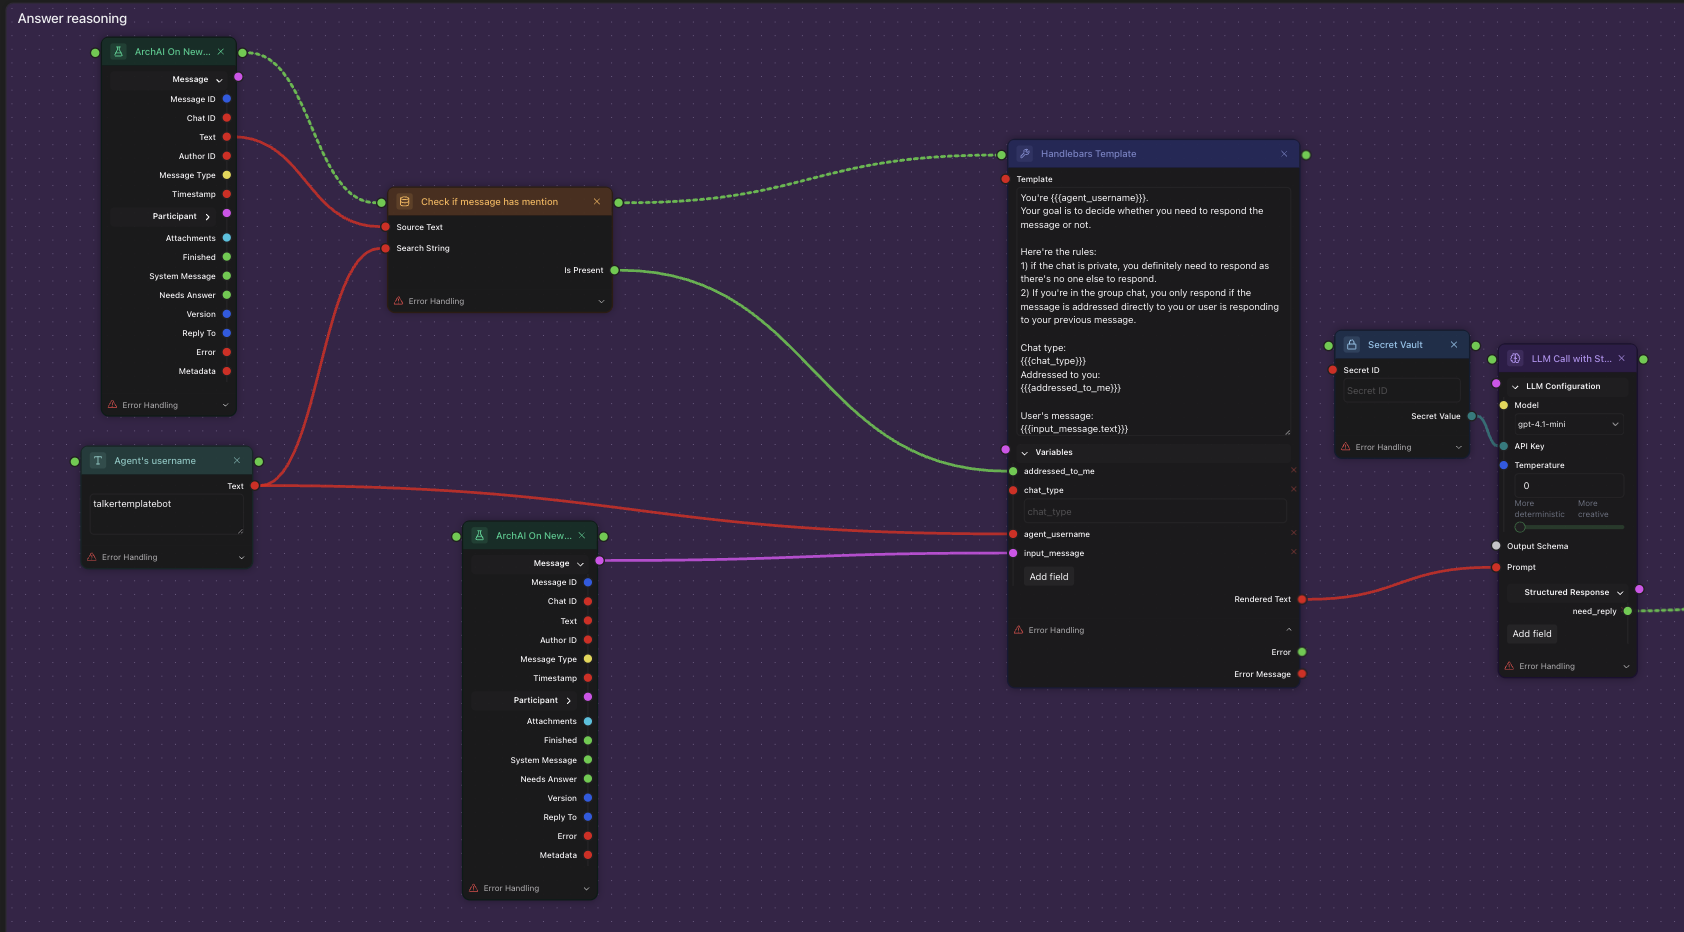Screen dimensions: 1684x932
Task: Open the Model dropdown showing gpt-4.1-mini
Action: click(1566, 425)
